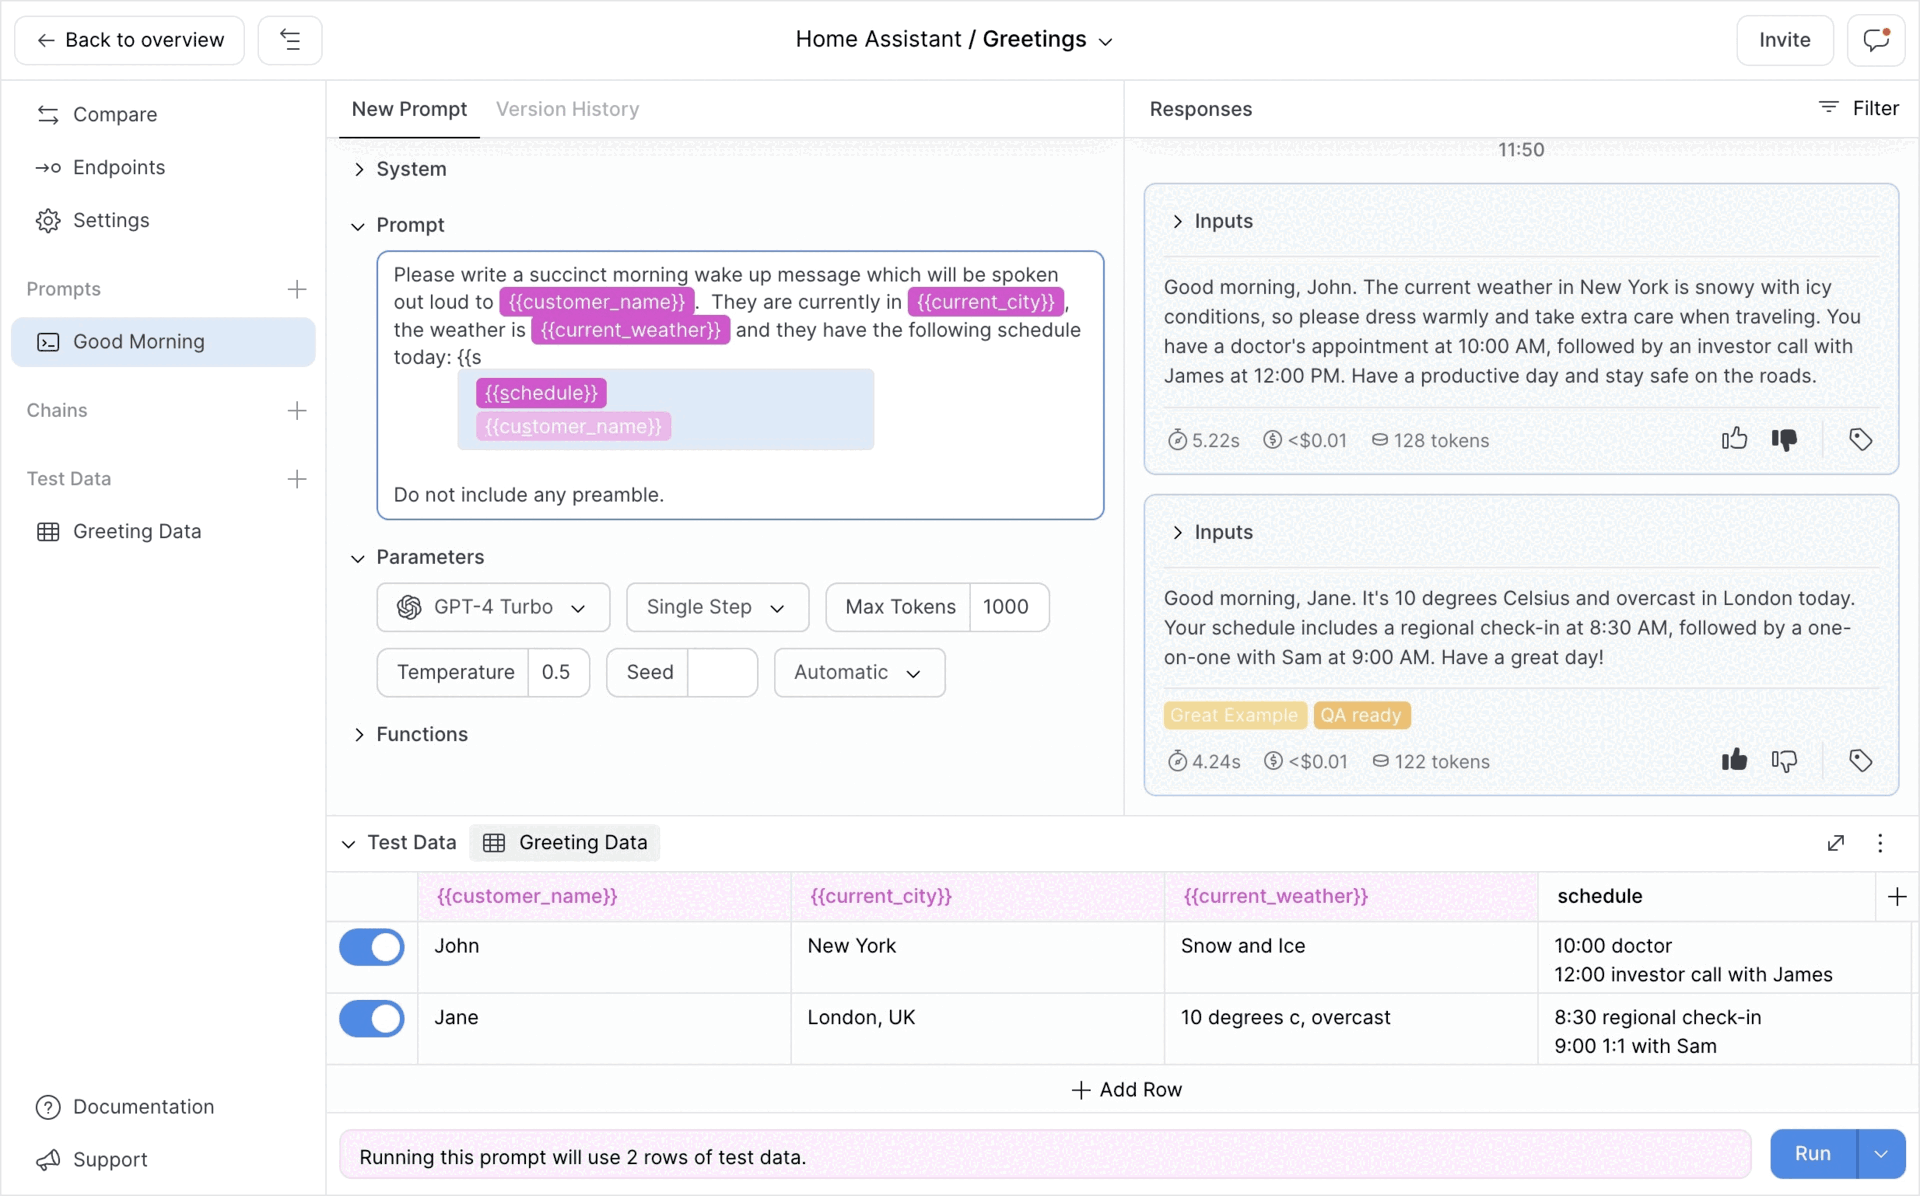Click the thumbs down icon on Jane's response
1920x1196 pixels.
click(1785, 761)
